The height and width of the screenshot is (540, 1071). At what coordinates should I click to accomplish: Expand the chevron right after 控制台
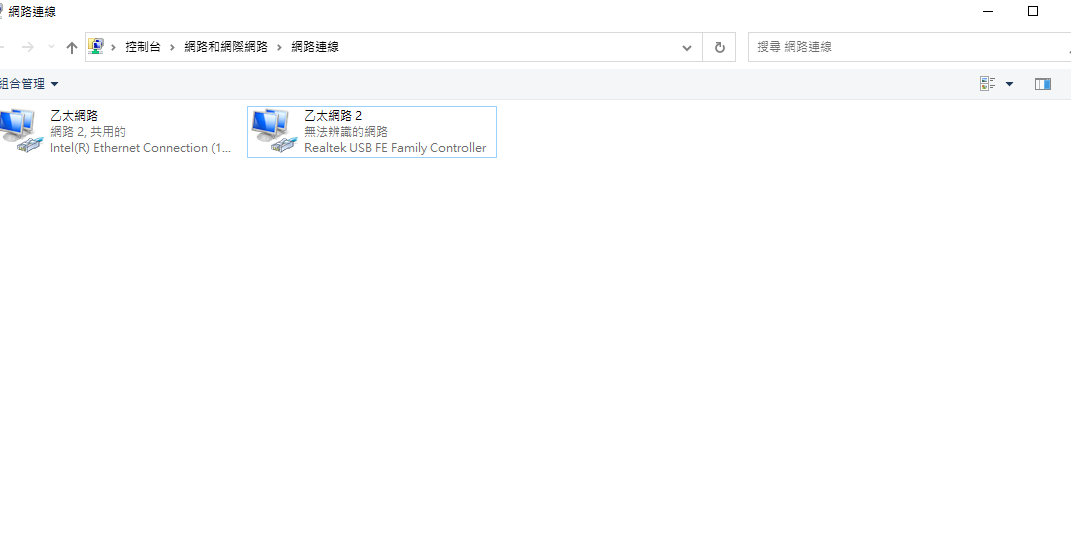tap(172, 47)
